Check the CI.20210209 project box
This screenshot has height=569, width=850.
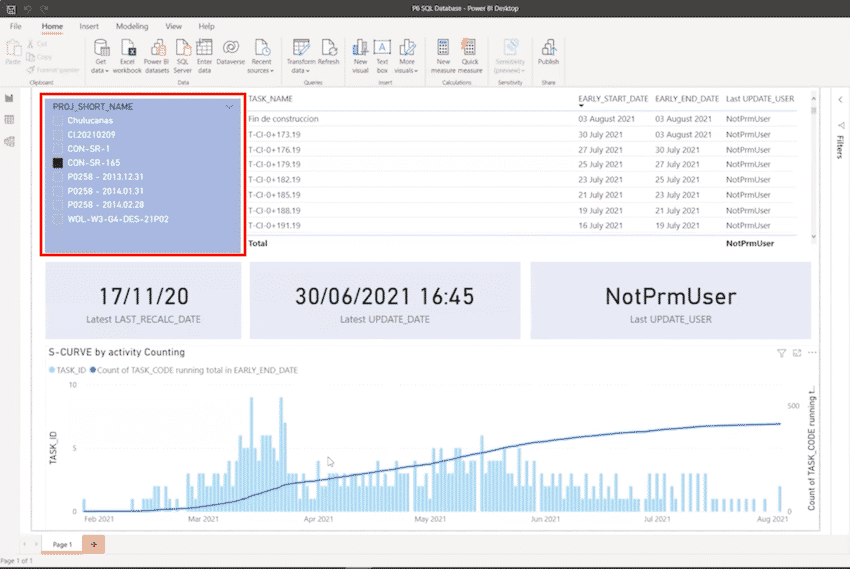(57, 135)
